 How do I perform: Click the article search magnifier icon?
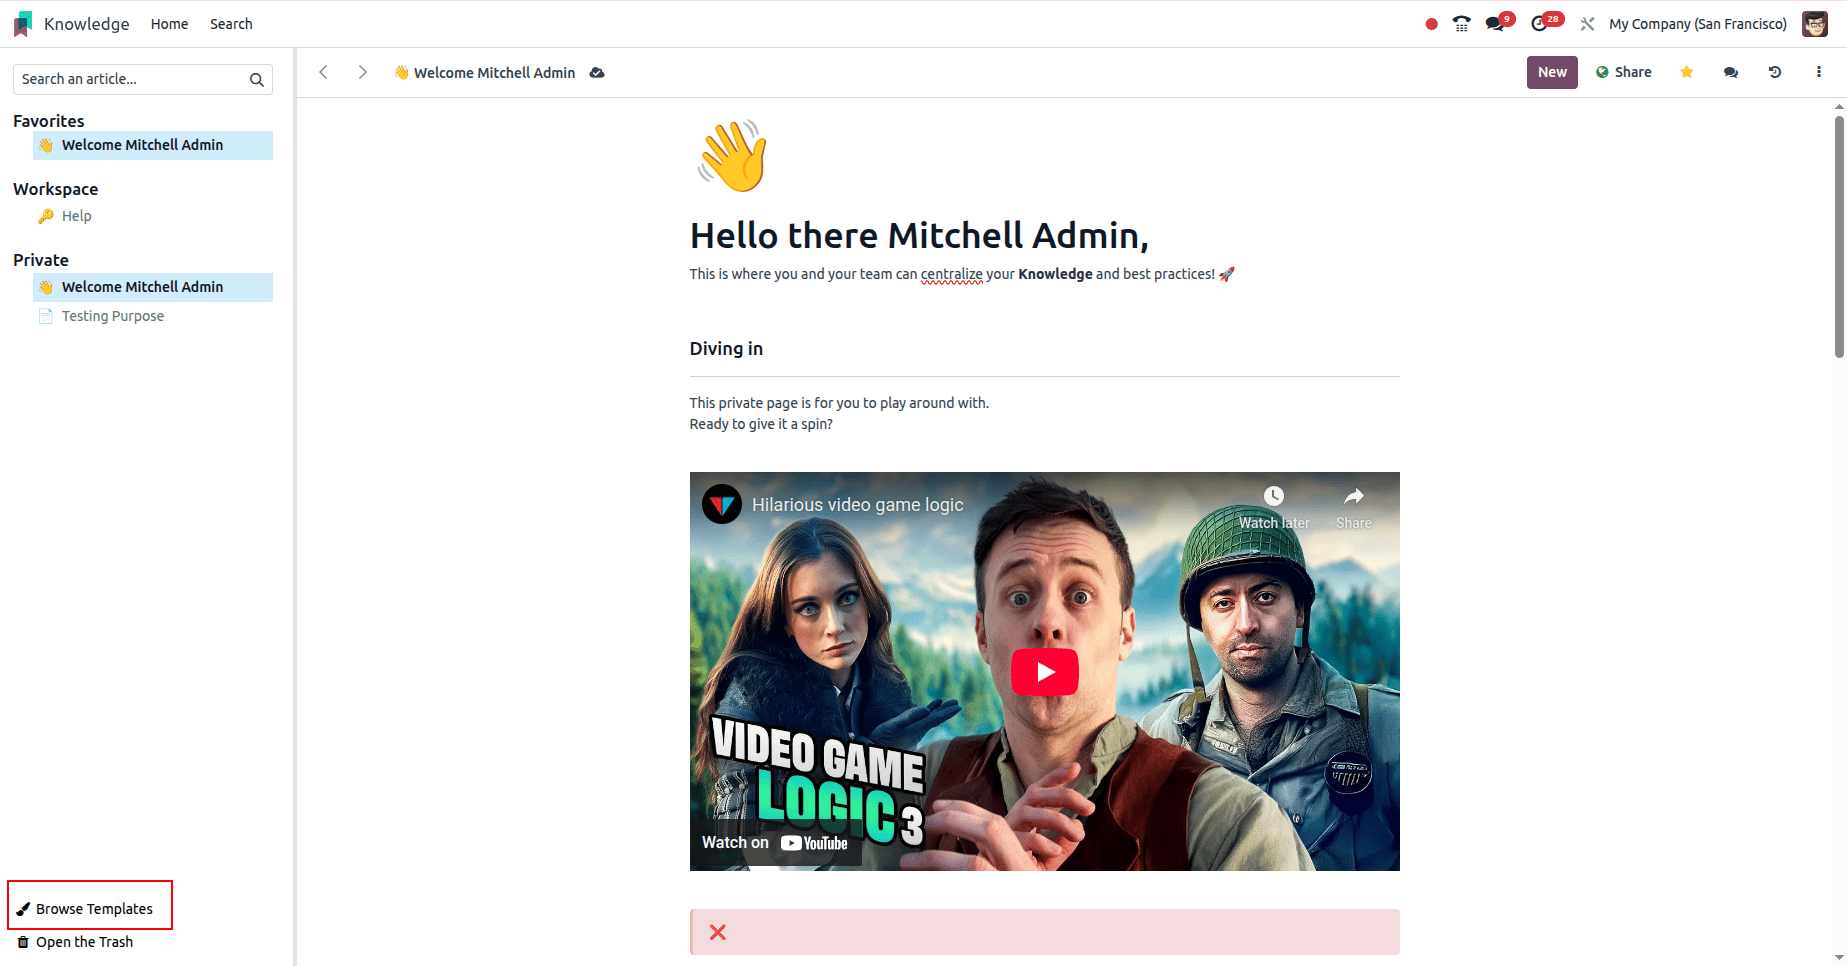(257, 80)
